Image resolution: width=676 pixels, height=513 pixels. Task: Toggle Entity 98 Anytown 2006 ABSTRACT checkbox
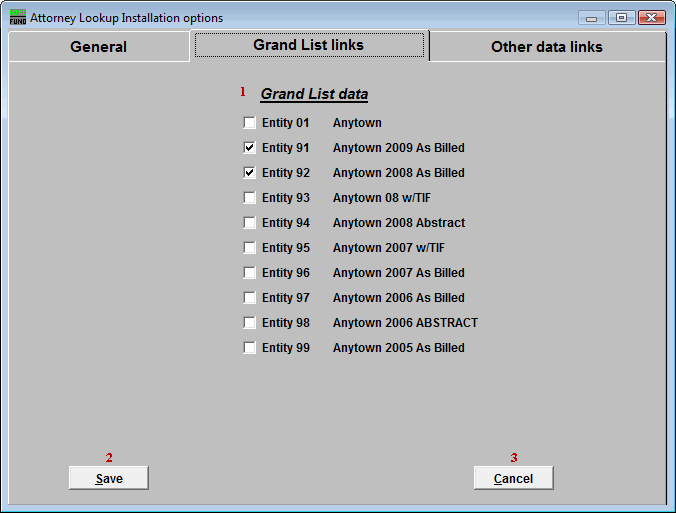[249, 323]
